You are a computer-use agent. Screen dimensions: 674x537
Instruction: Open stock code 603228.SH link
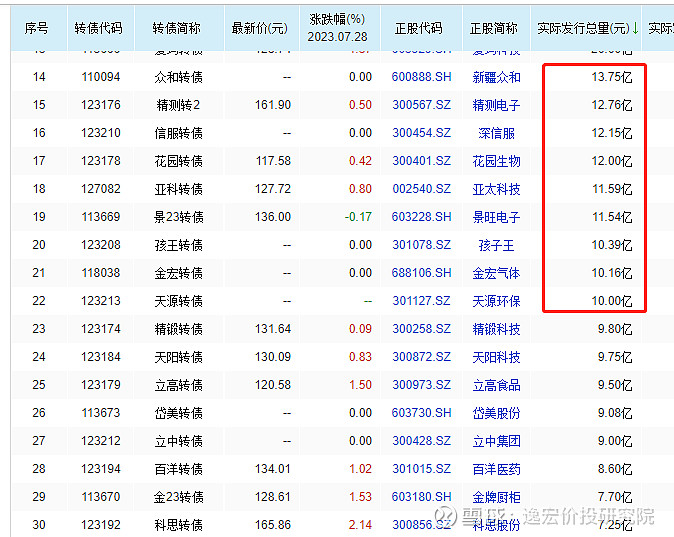pyautogui.click(x=421, y=217)
